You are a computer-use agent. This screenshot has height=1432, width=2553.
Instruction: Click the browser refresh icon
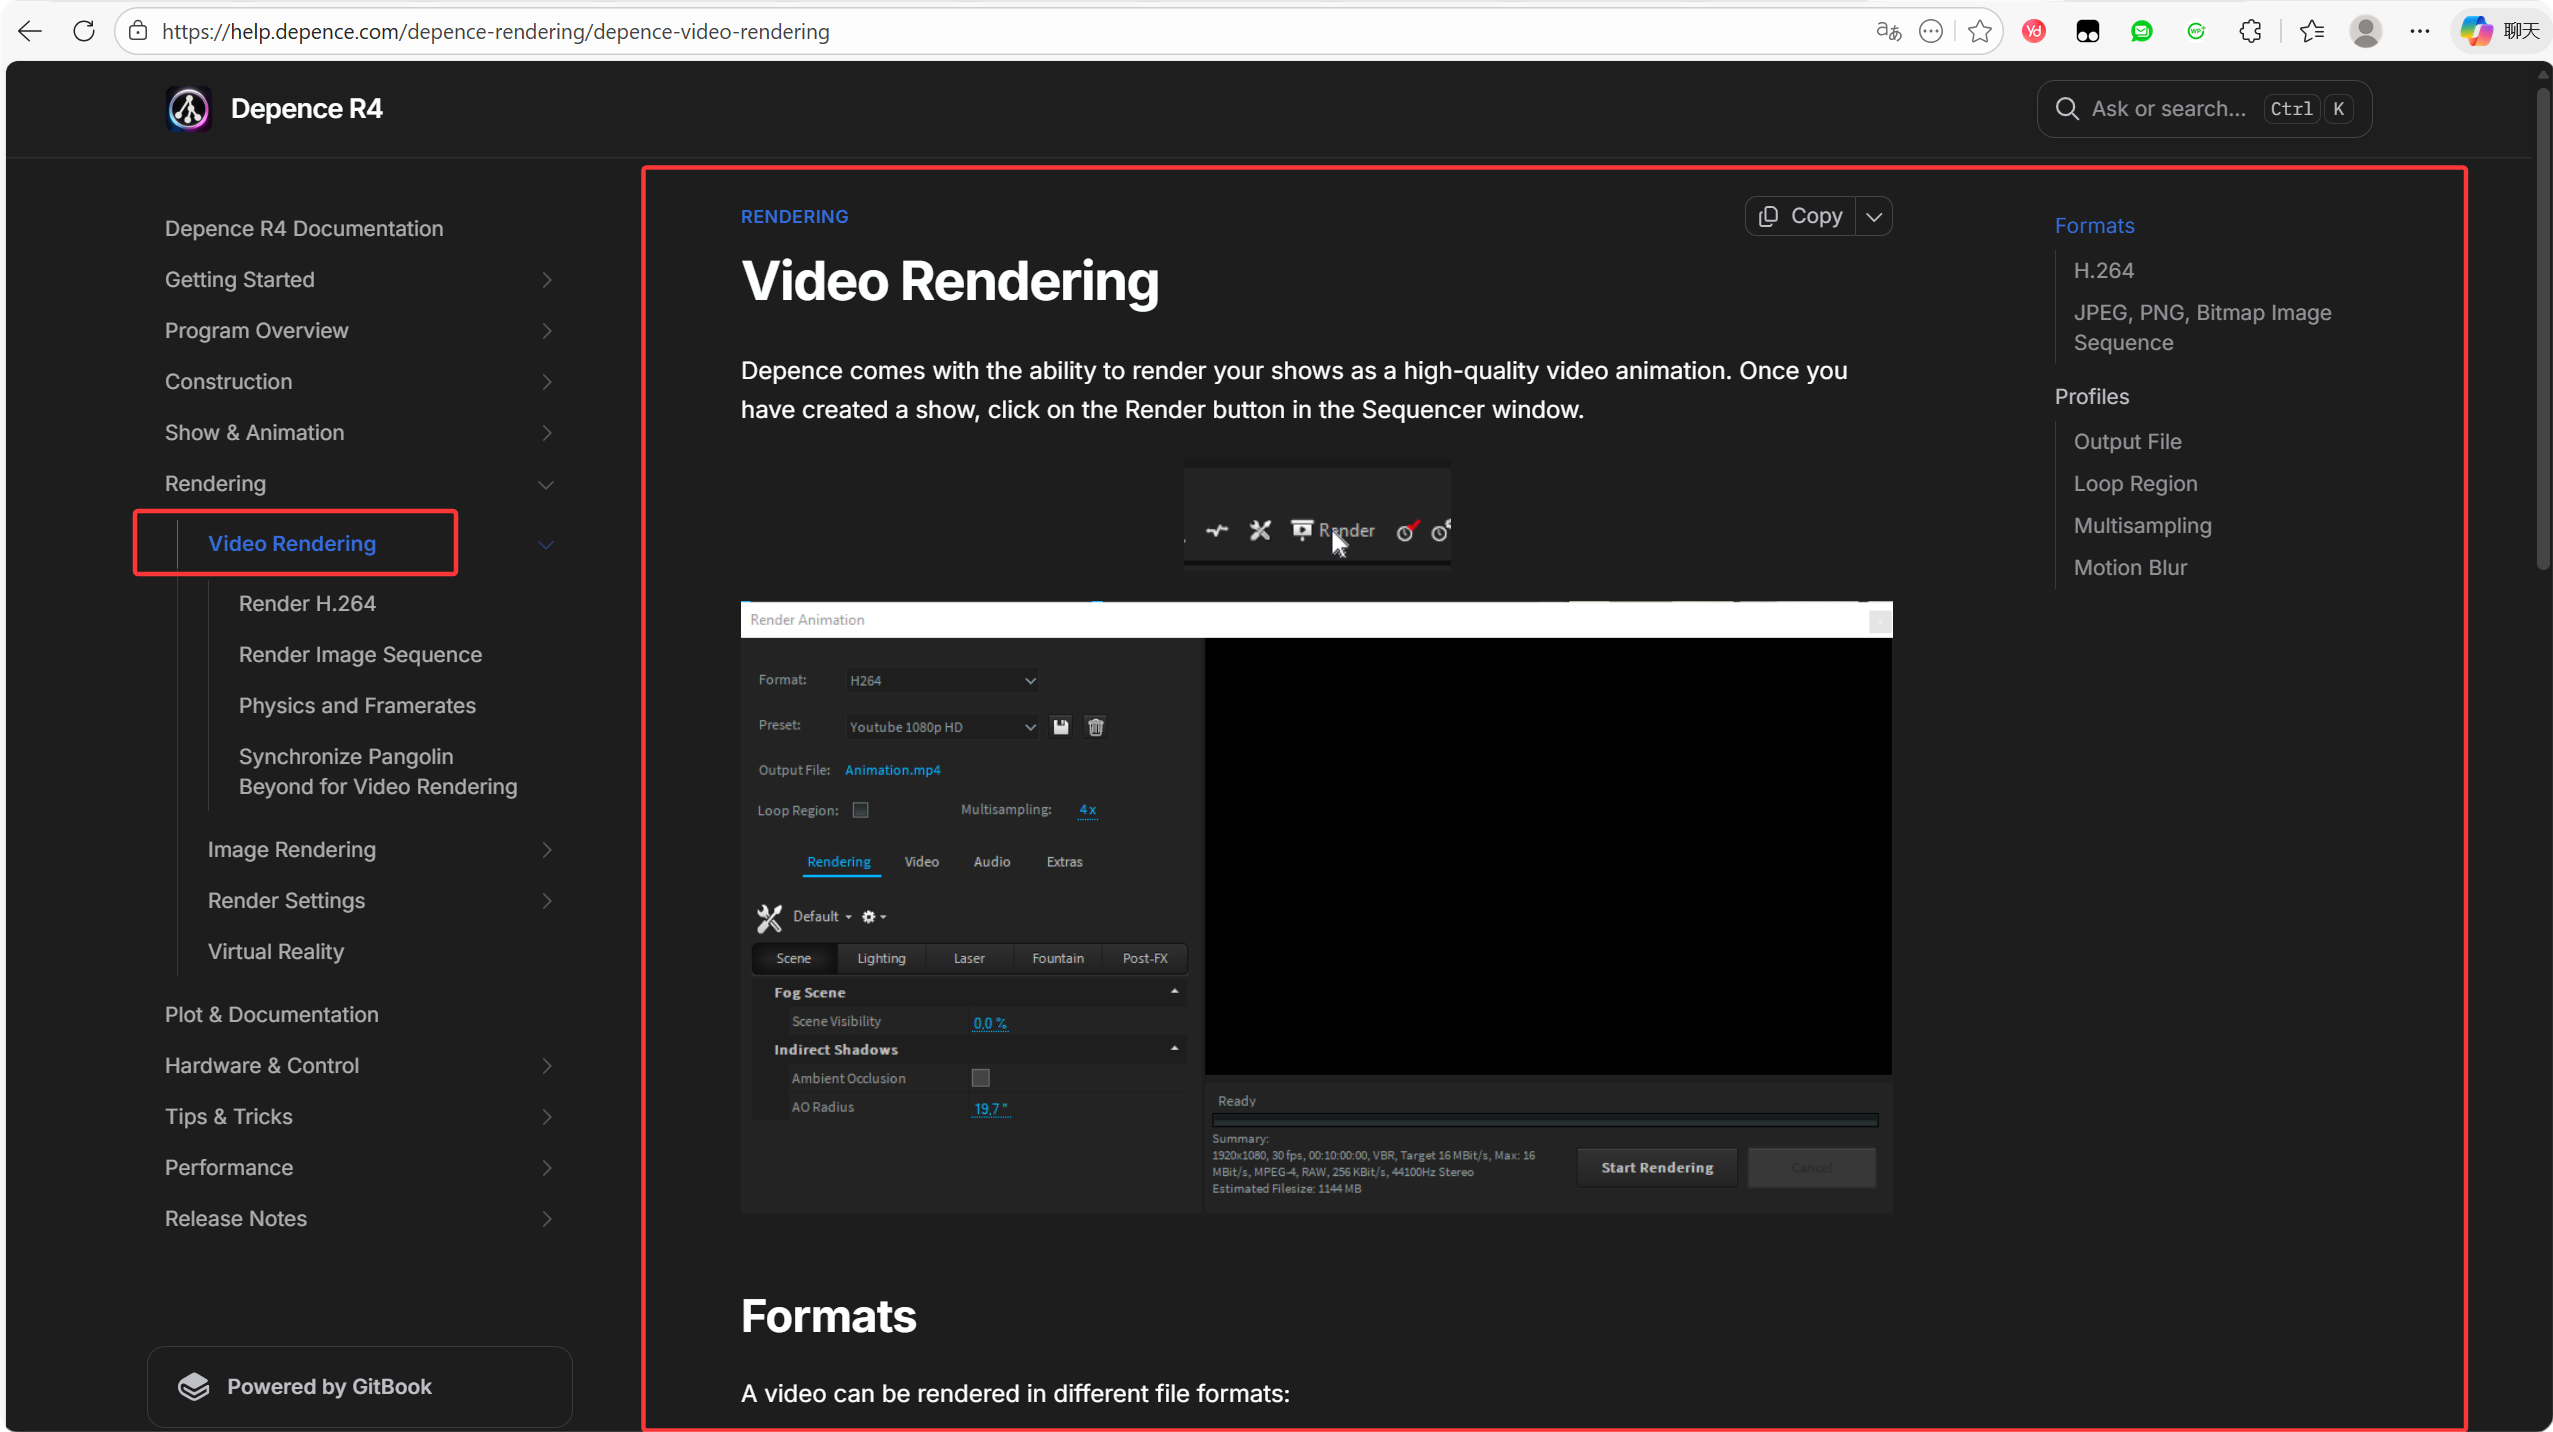coord(84,31)
